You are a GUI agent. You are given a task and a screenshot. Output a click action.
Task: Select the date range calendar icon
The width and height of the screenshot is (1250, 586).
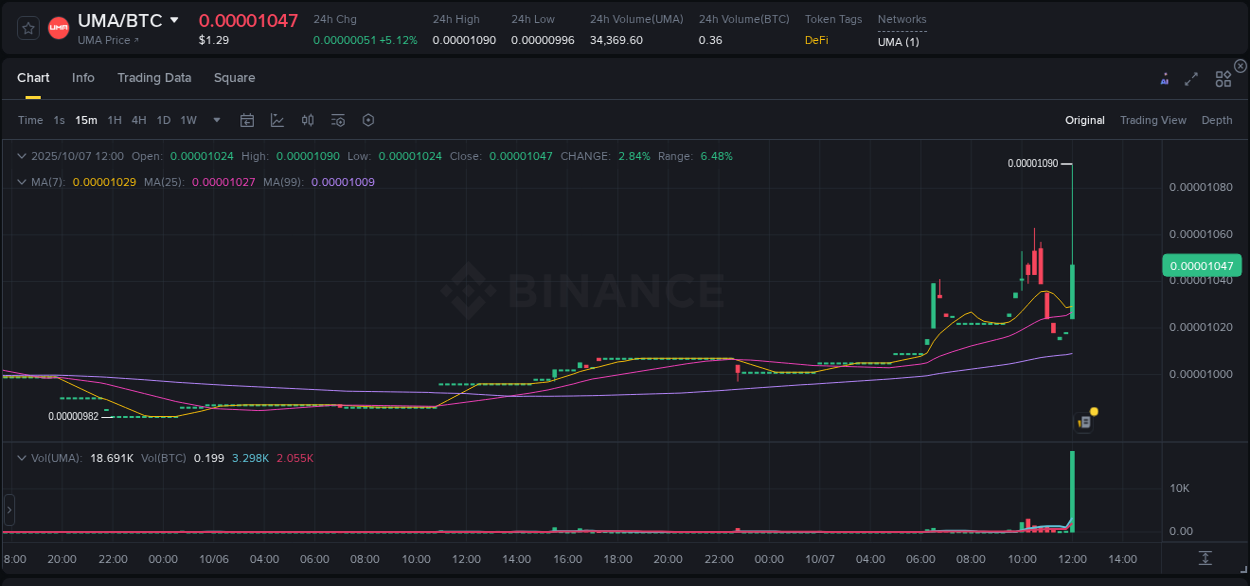point(247,120)
